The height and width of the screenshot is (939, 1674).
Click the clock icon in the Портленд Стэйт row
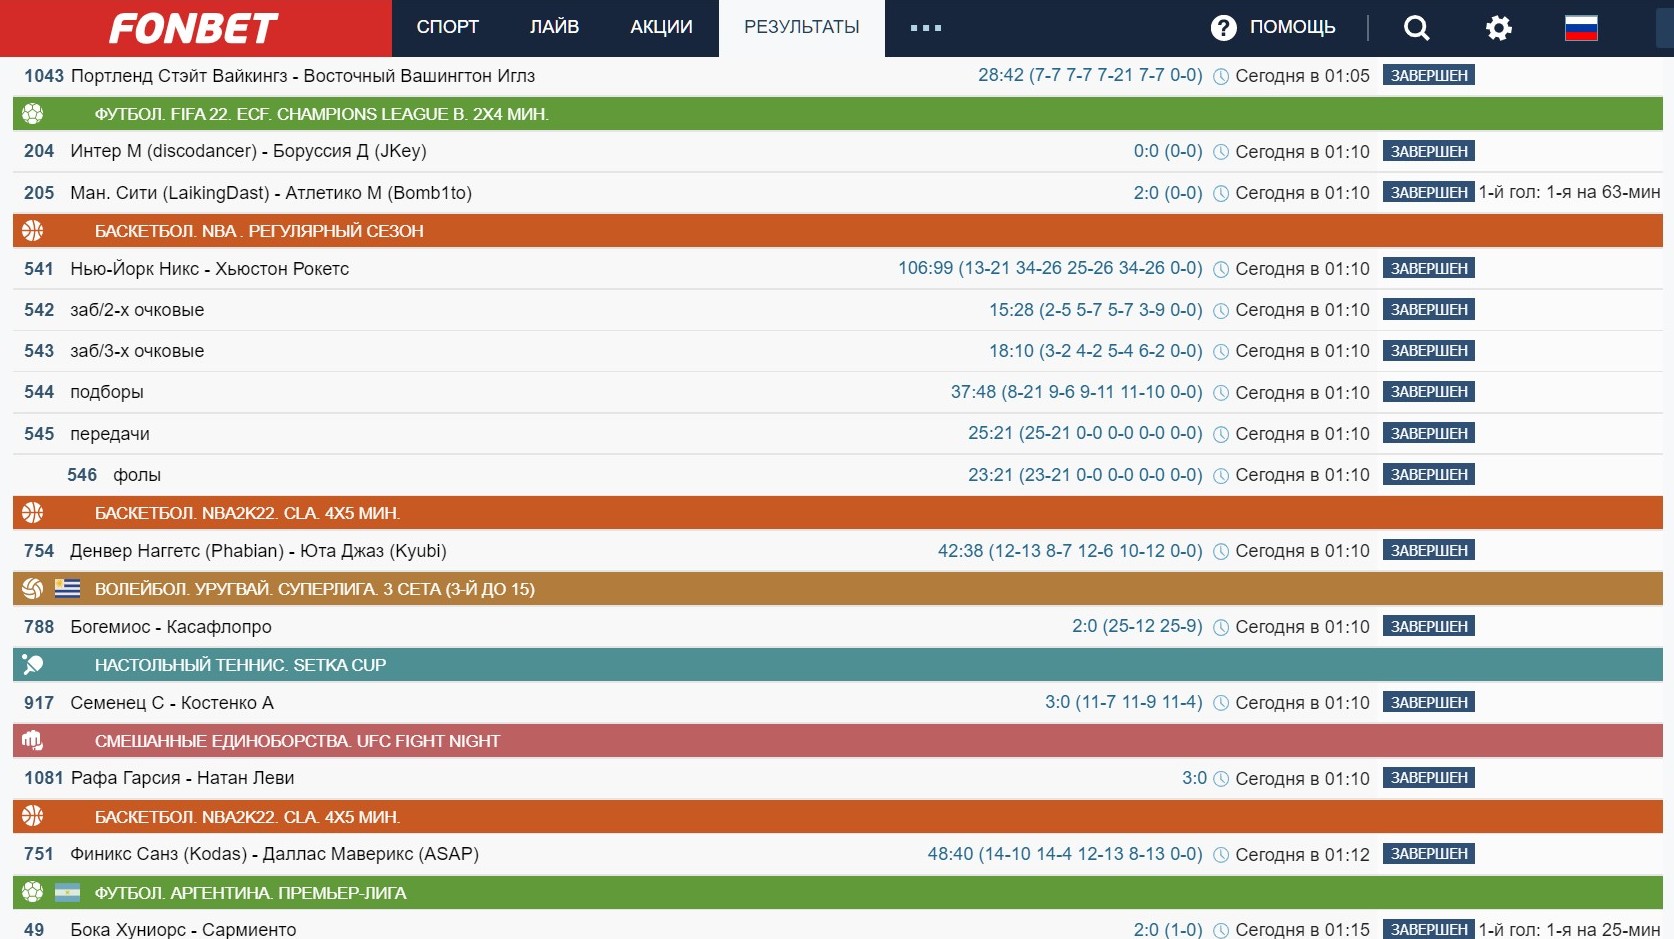coord(1221,76)
